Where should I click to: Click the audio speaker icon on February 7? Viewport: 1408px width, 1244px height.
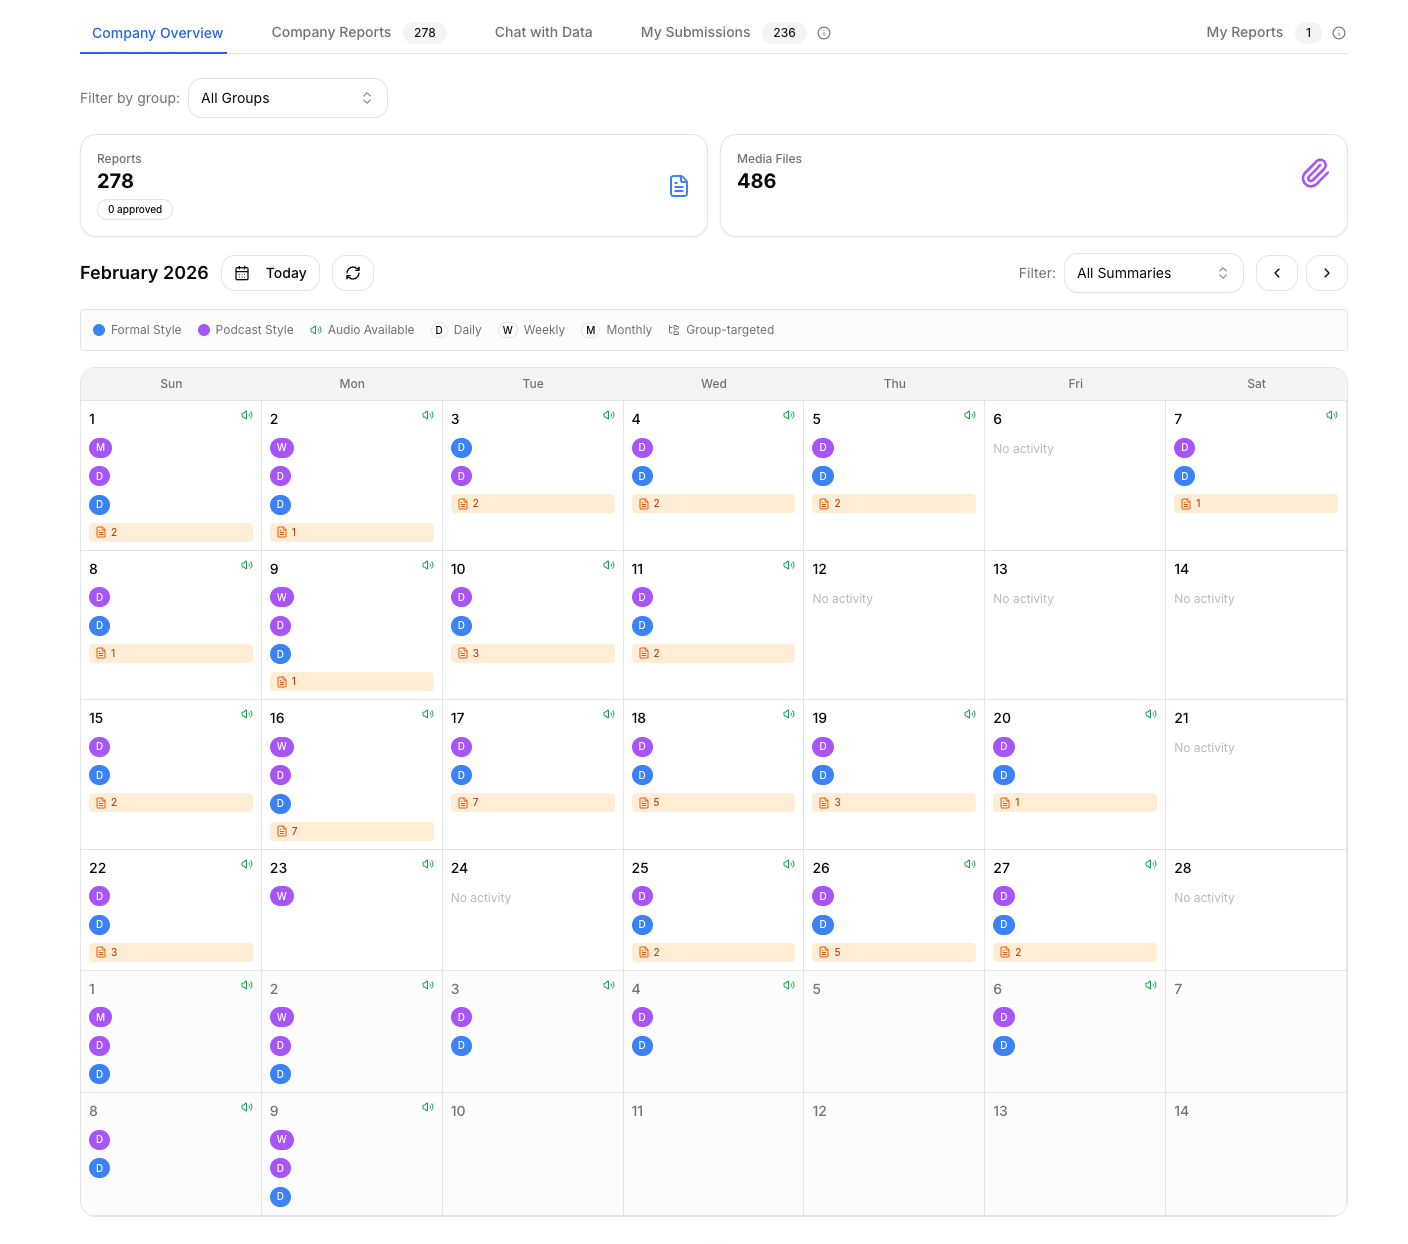[x=1332, y=415]
